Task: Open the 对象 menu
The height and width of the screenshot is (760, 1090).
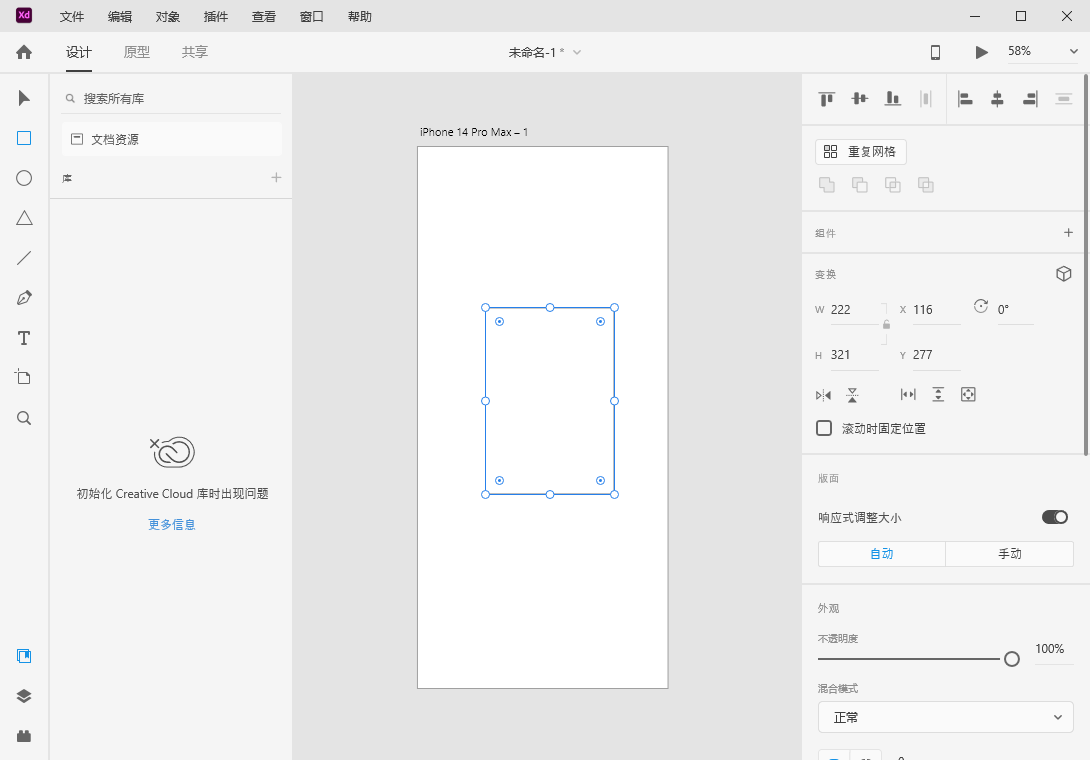Action: click(x=168, y=17)
